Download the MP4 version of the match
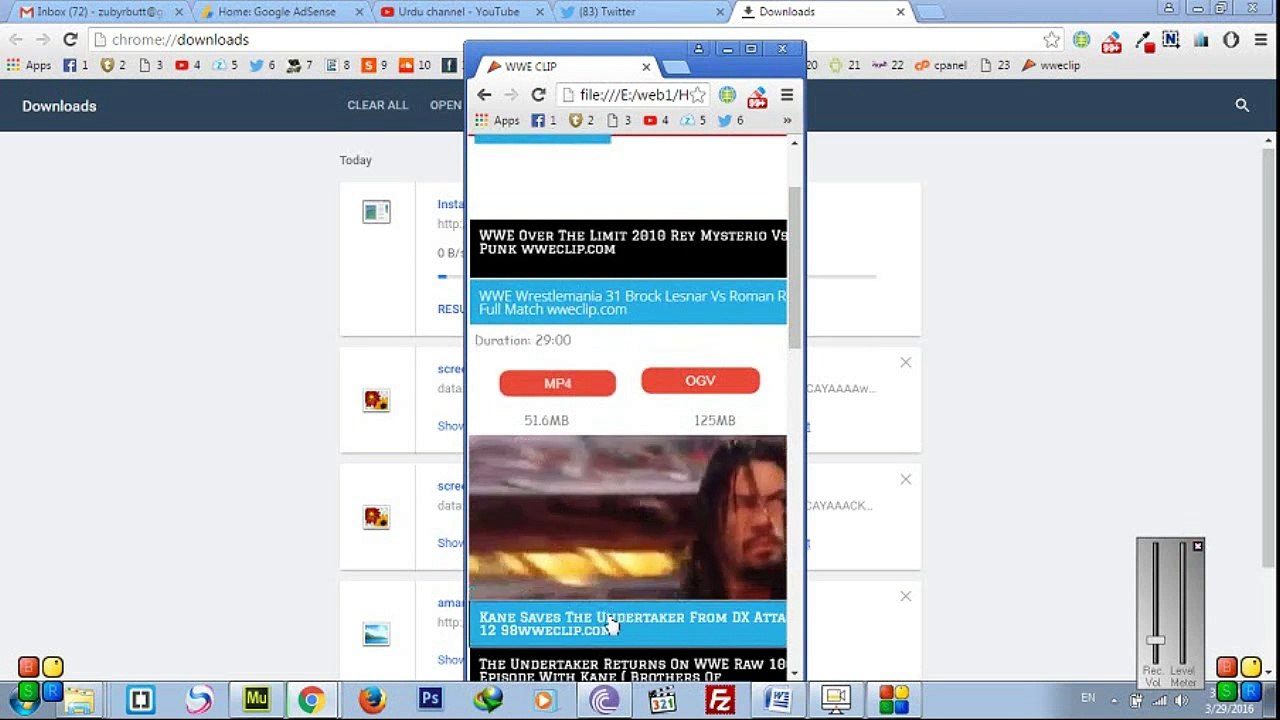 (557, 383)
